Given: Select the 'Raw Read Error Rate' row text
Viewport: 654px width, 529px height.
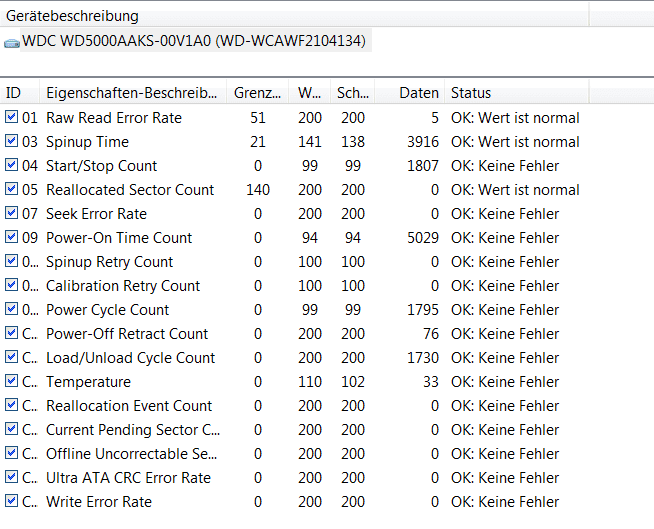Looking at the screenshot, I should (114, 118).
